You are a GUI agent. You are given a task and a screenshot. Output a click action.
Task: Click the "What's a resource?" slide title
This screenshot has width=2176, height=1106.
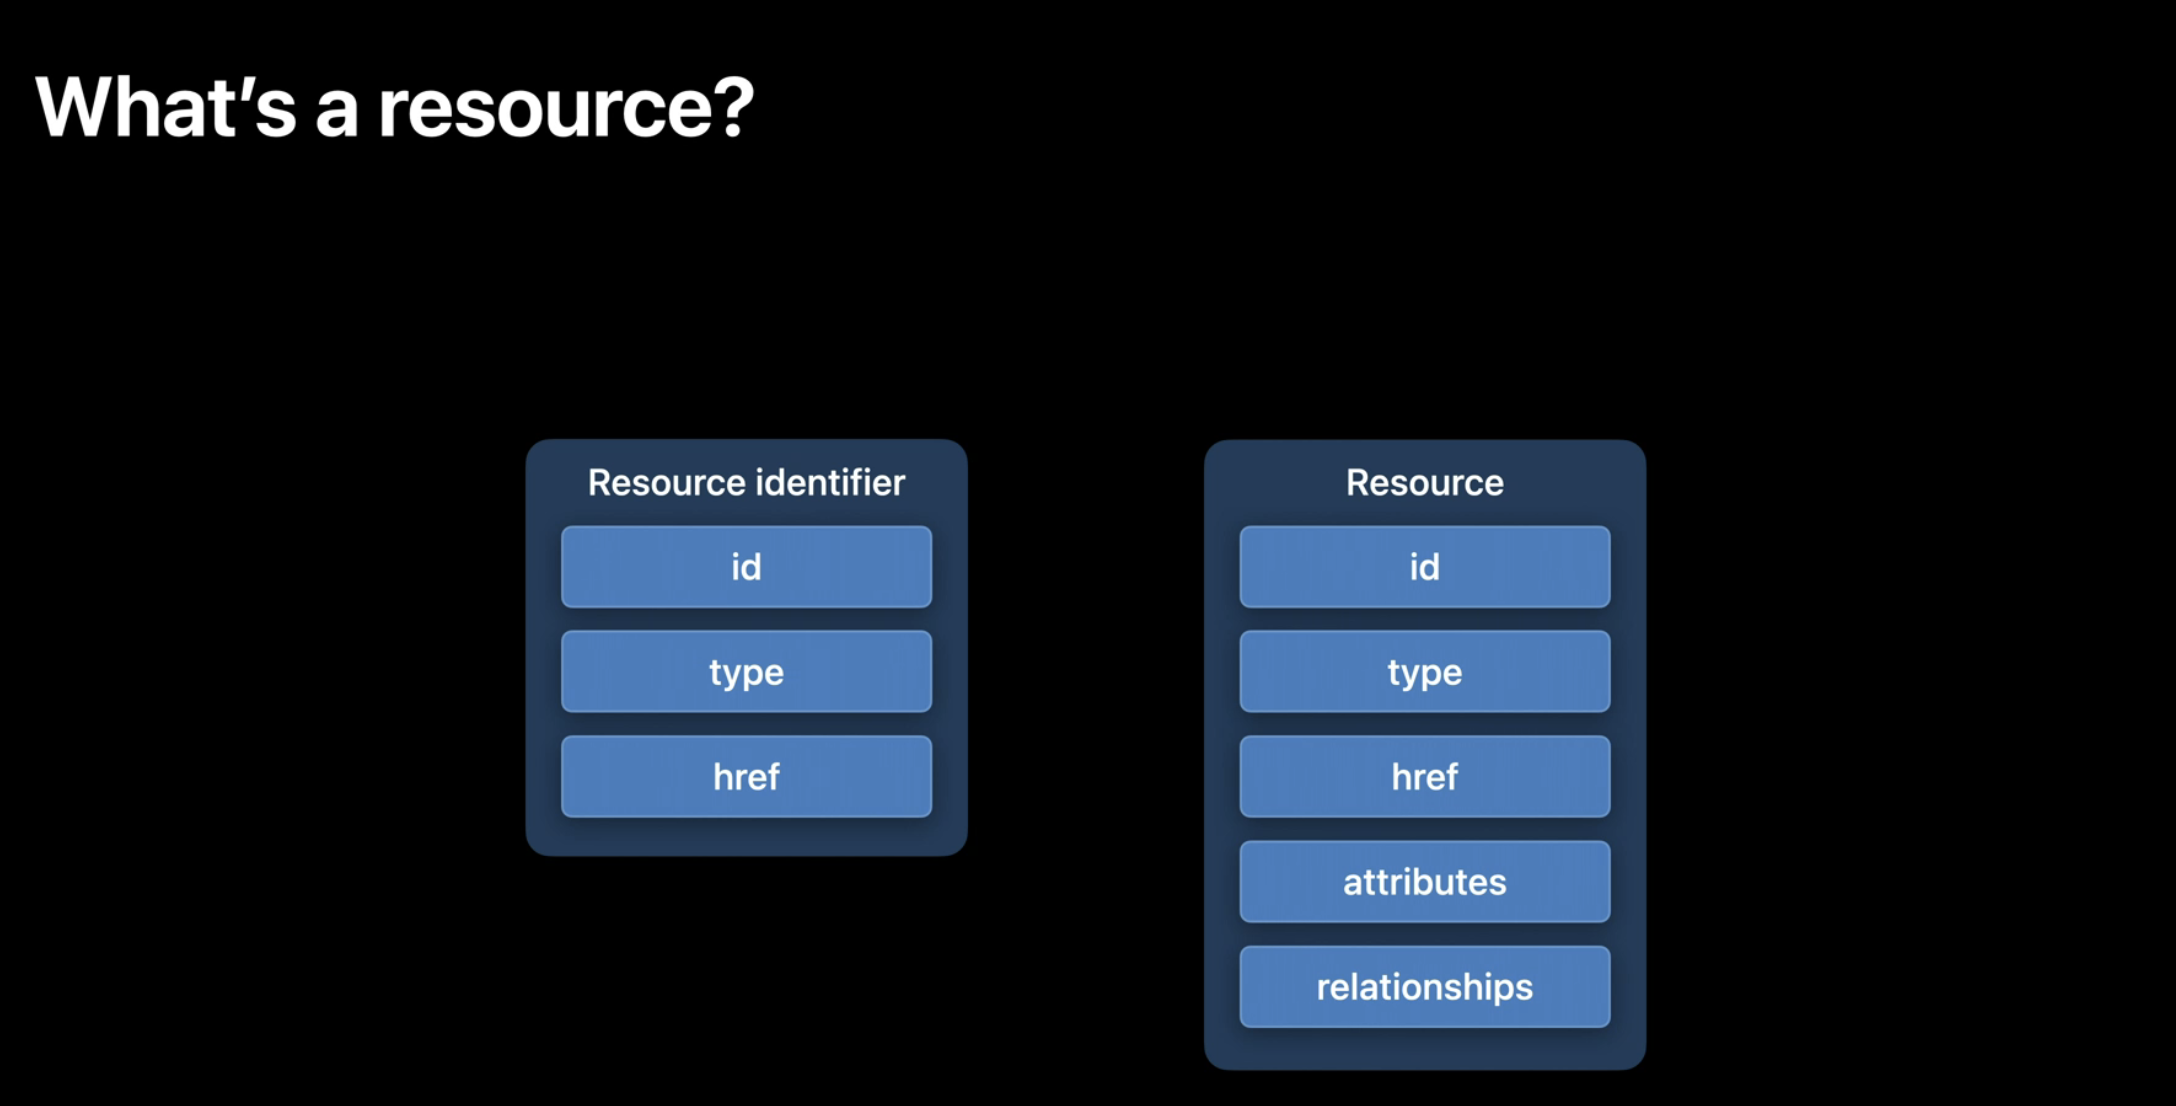[394, 107]
